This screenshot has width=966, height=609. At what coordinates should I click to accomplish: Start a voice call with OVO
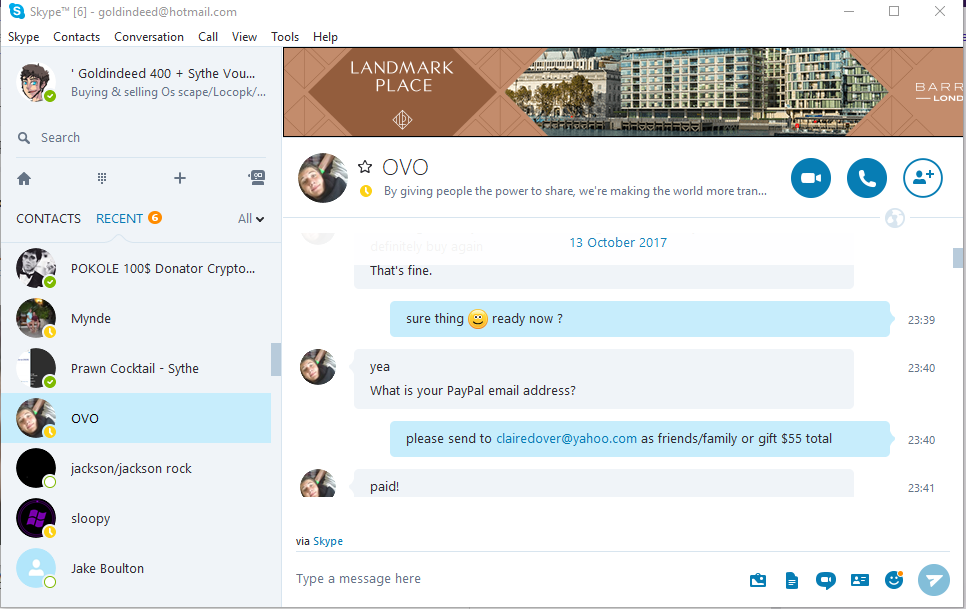867,178
